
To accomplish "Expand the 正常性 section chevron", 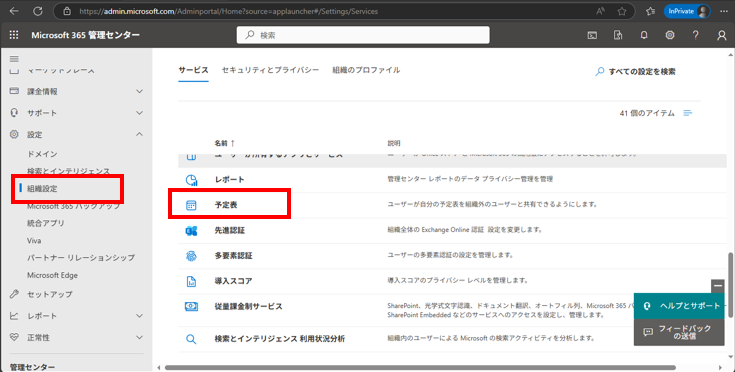I will click(139, 337).
